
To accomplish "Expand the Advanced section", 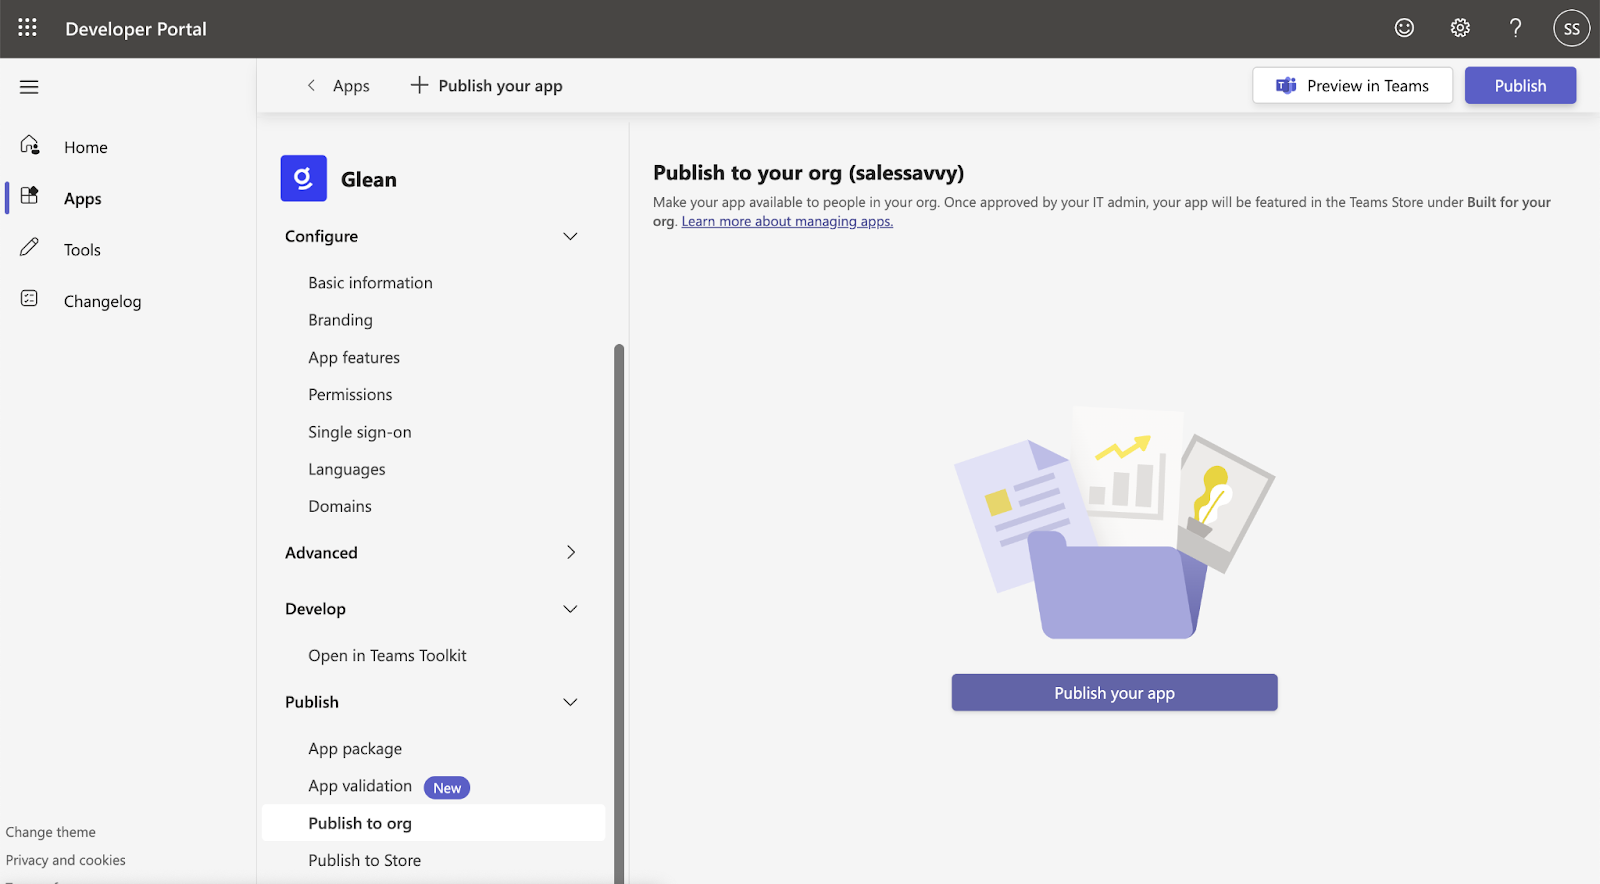I will tap(570, 553).
